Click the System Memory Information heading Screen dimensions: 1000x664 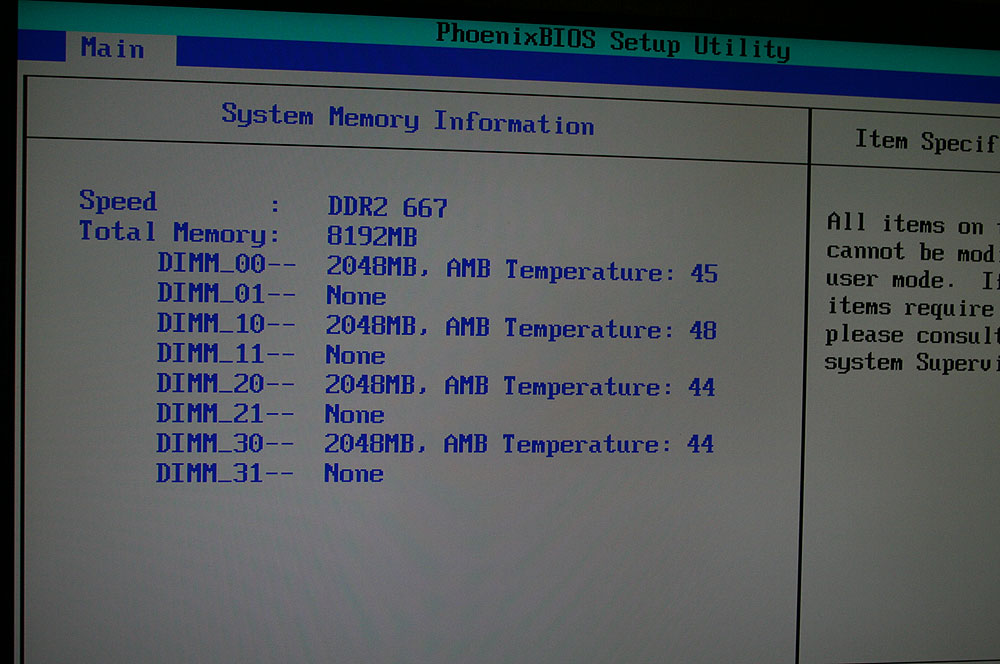pos(408,119)
